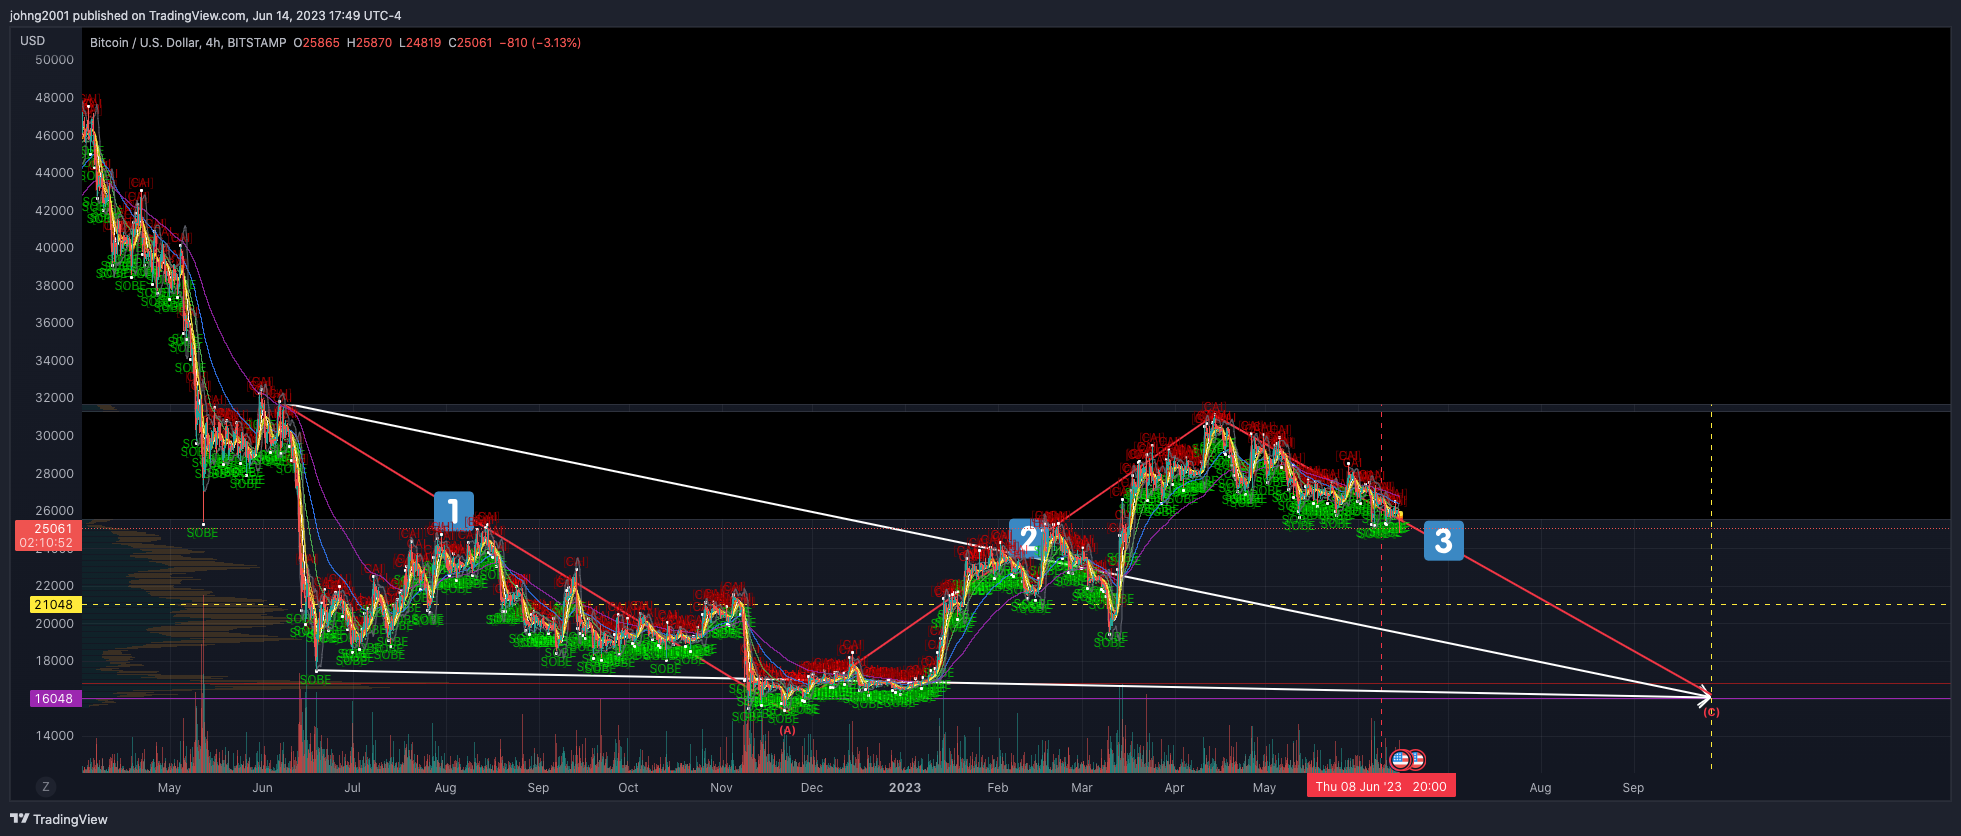
Task: Click the 22000 price axis label
Action: point(55,586)
